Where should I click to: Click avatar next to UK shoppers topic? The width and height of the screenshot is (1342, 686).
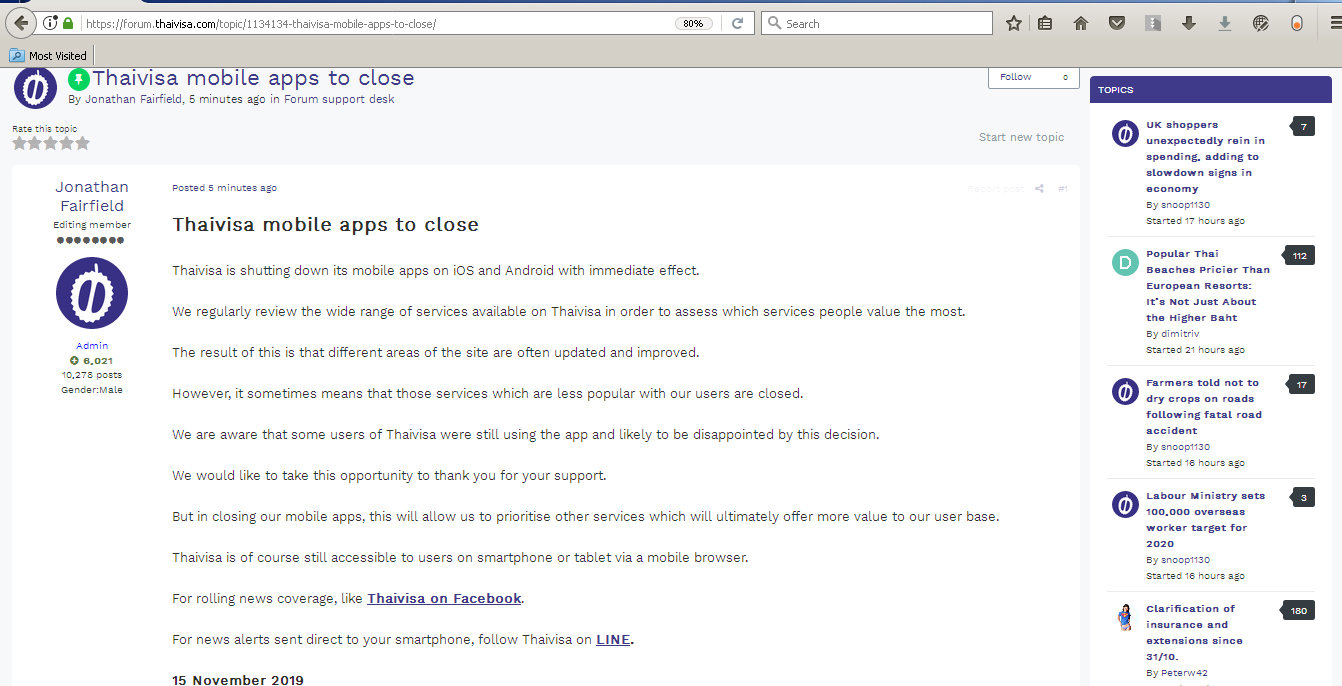pos(1126,133)
